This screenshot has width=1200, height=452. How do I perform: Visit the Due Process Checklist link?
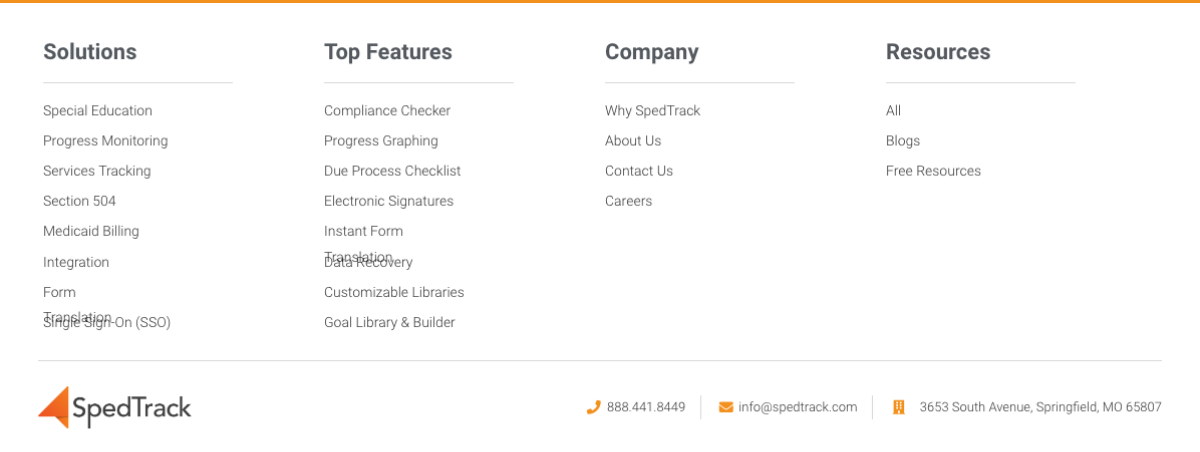(x=392, y=171)
